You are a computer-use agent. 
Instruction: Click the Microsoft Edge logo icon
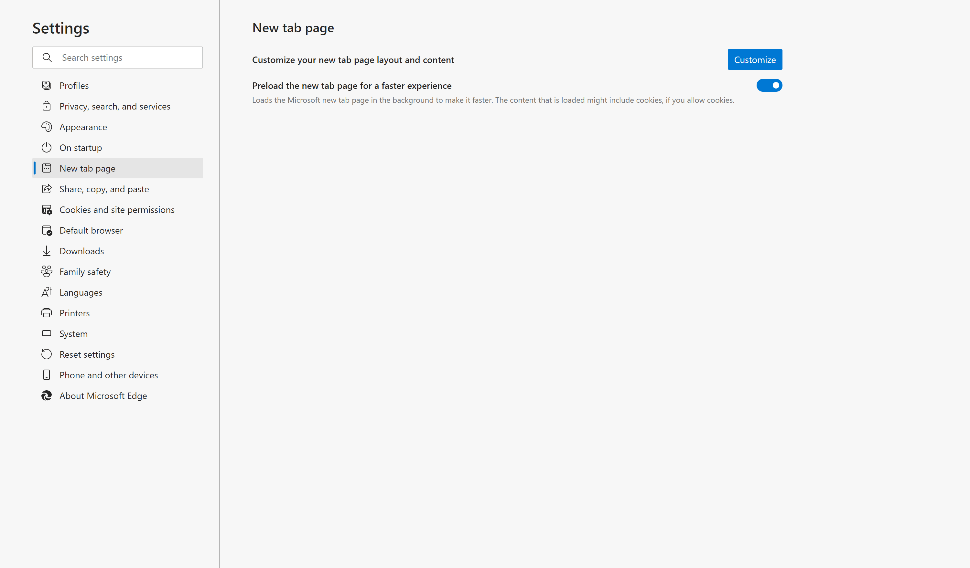(46, 395)
